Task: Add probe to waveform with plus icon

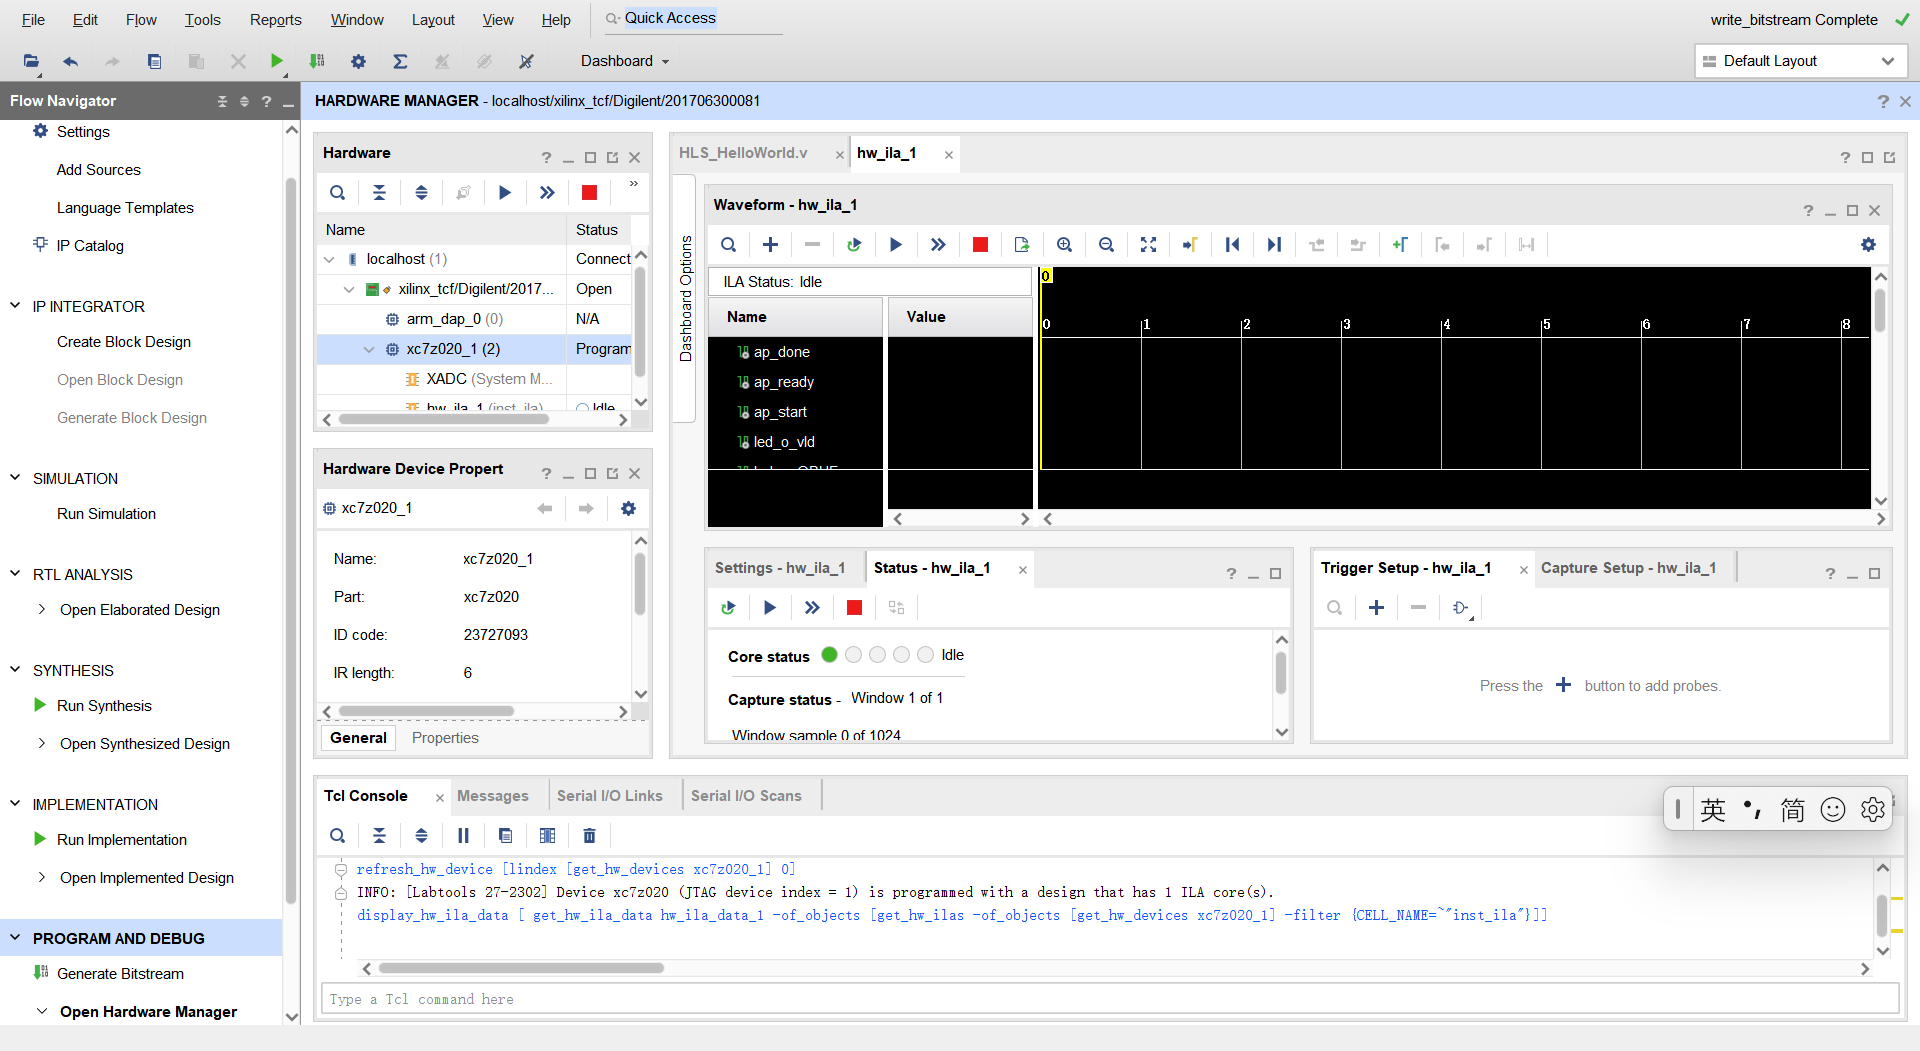Action: [770, 245]
